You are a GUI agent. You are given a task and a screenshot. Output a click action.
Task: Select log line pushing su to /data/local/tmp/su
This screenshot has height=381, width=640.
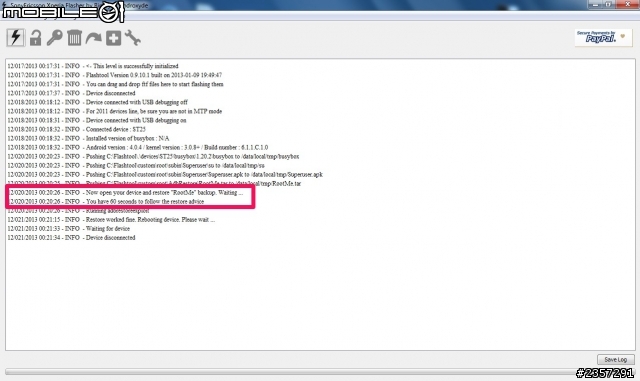(136, 165)
